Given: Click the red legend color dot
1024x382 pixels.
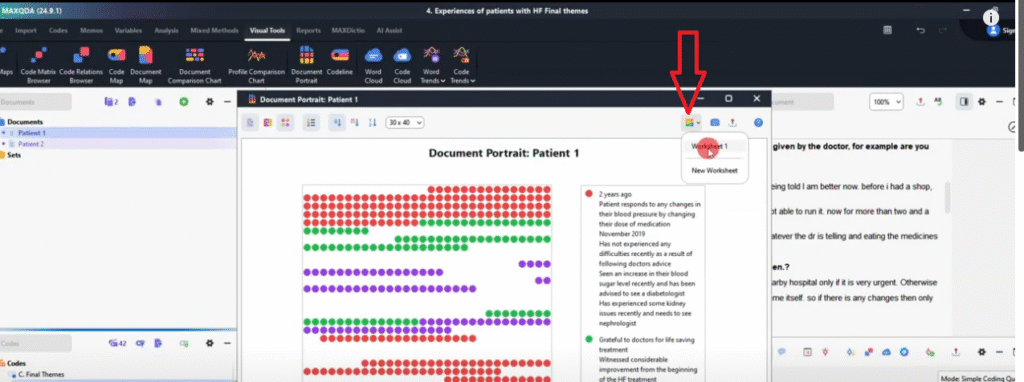Looking at the screenshot, I should (589, 194).
